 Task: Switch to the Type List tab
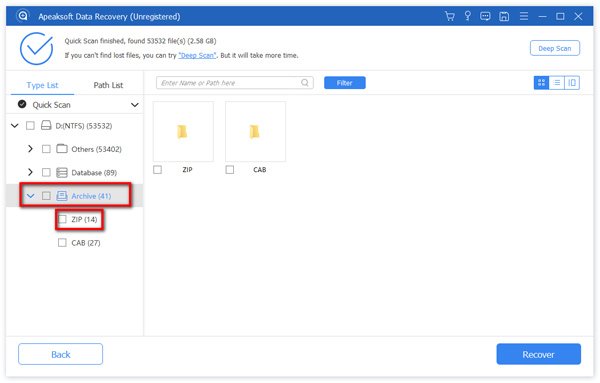coord(42,85)
